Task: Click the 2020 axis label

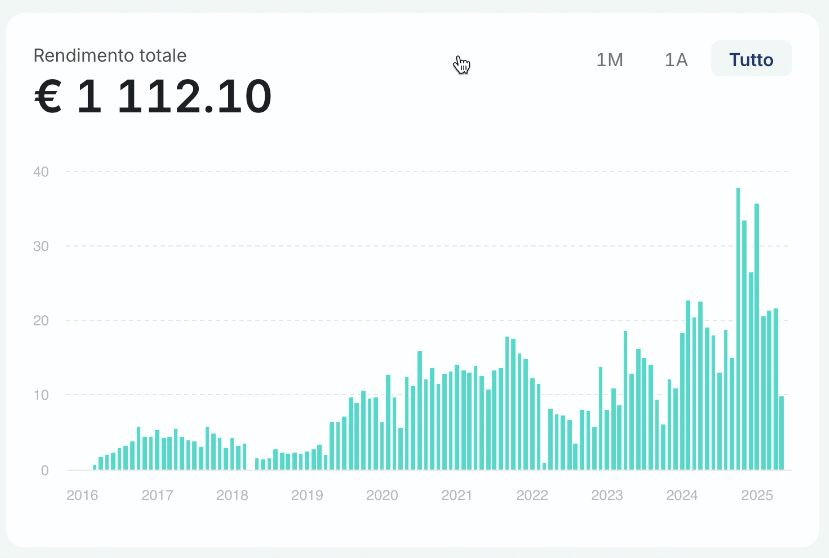Action: (x=382, y=495)
